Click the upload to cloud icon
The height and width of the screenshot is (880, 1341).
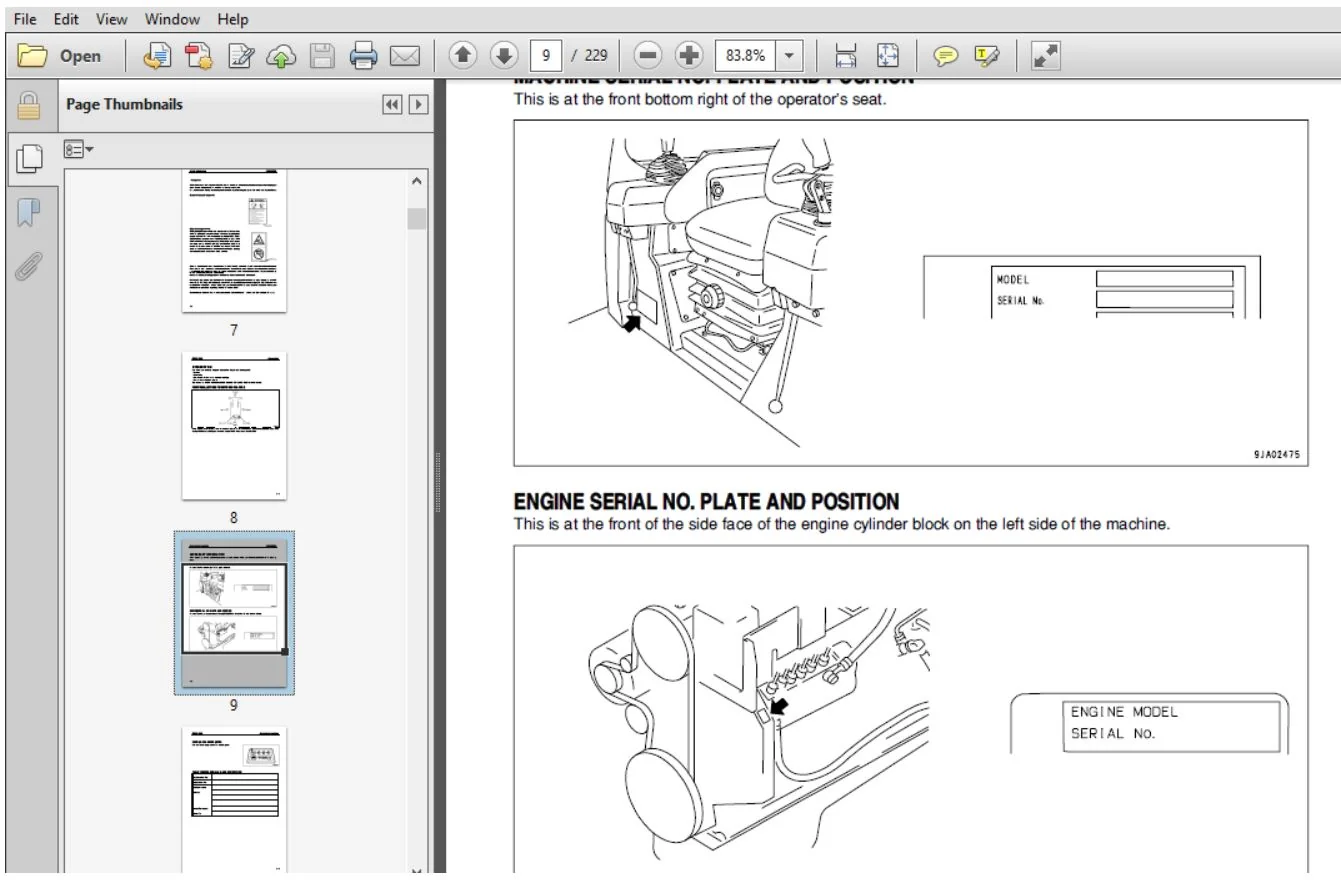(x=280, y=56)
